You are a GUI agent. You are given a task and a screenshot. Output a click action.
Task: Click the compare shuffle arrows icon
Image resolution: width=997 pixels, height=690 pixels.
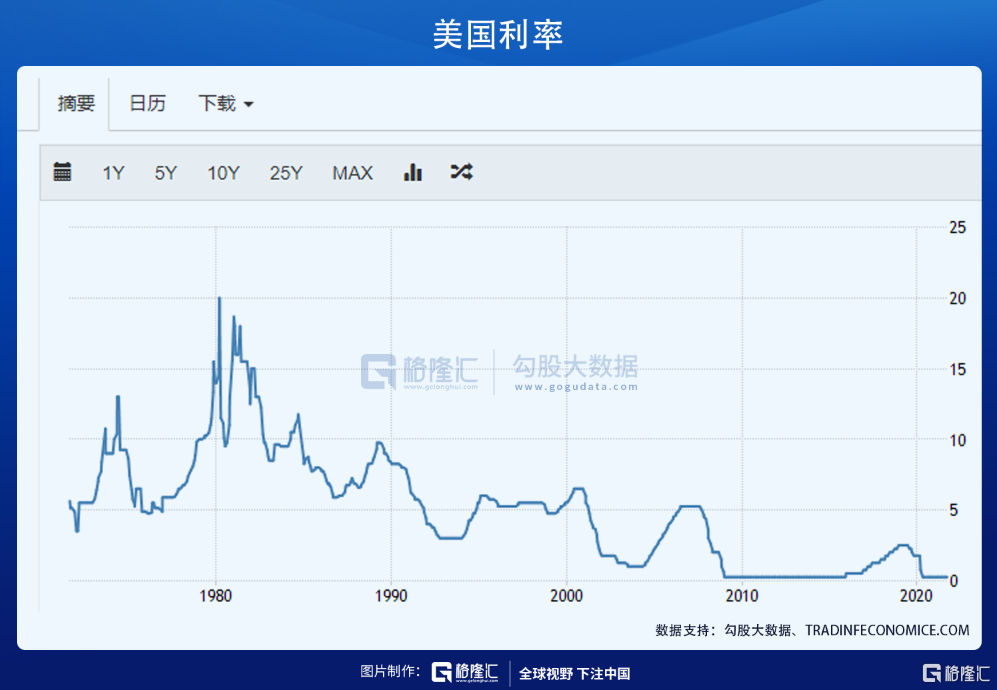pyautogui.click(x=461, y=172)
